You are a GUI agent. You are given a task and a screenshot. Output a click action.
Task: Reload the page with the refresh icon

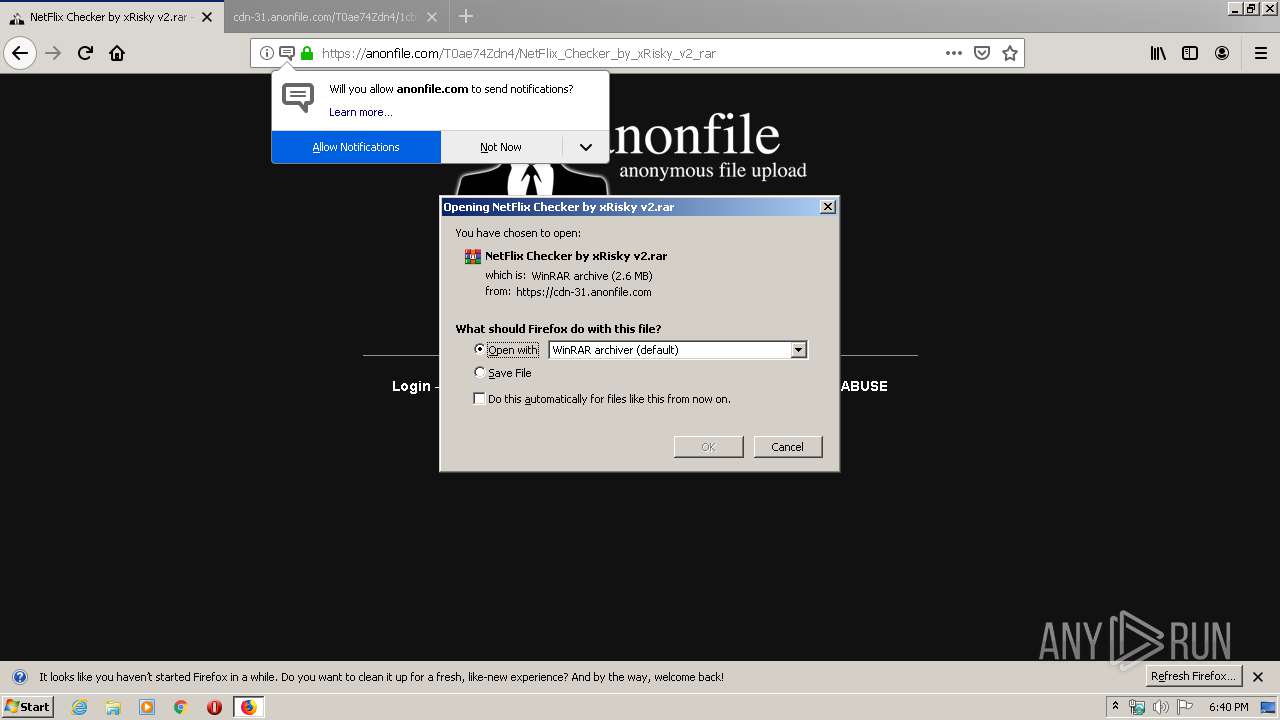click(x=85, y=53)
